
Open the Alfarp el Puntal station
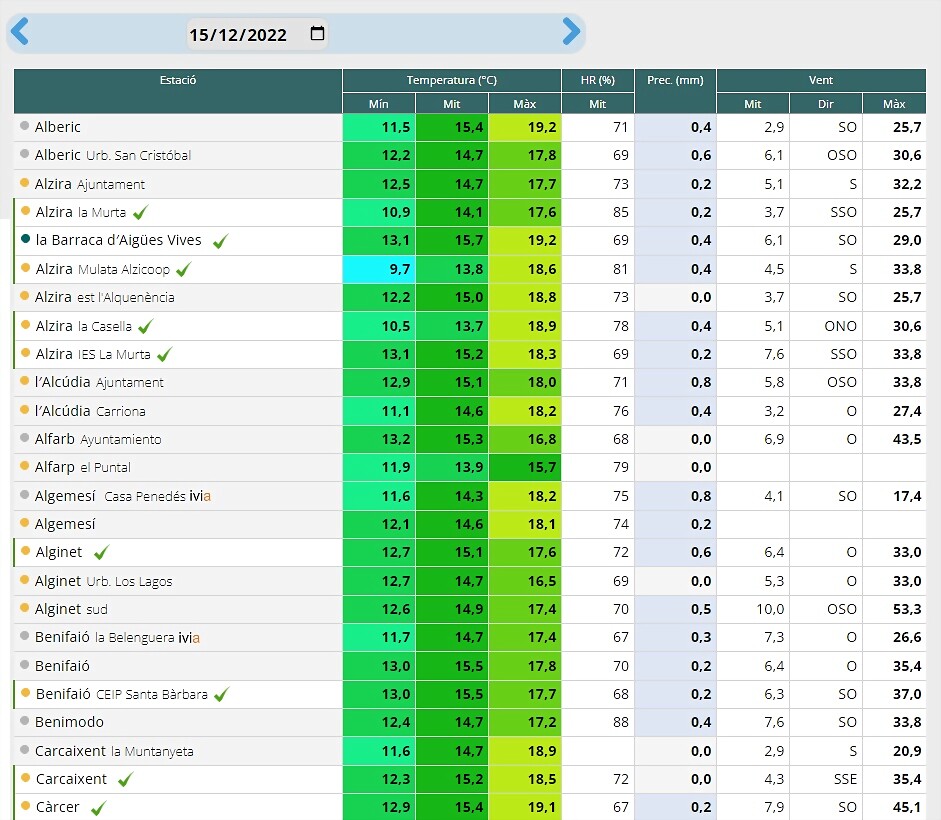click(x=83, y=467)
